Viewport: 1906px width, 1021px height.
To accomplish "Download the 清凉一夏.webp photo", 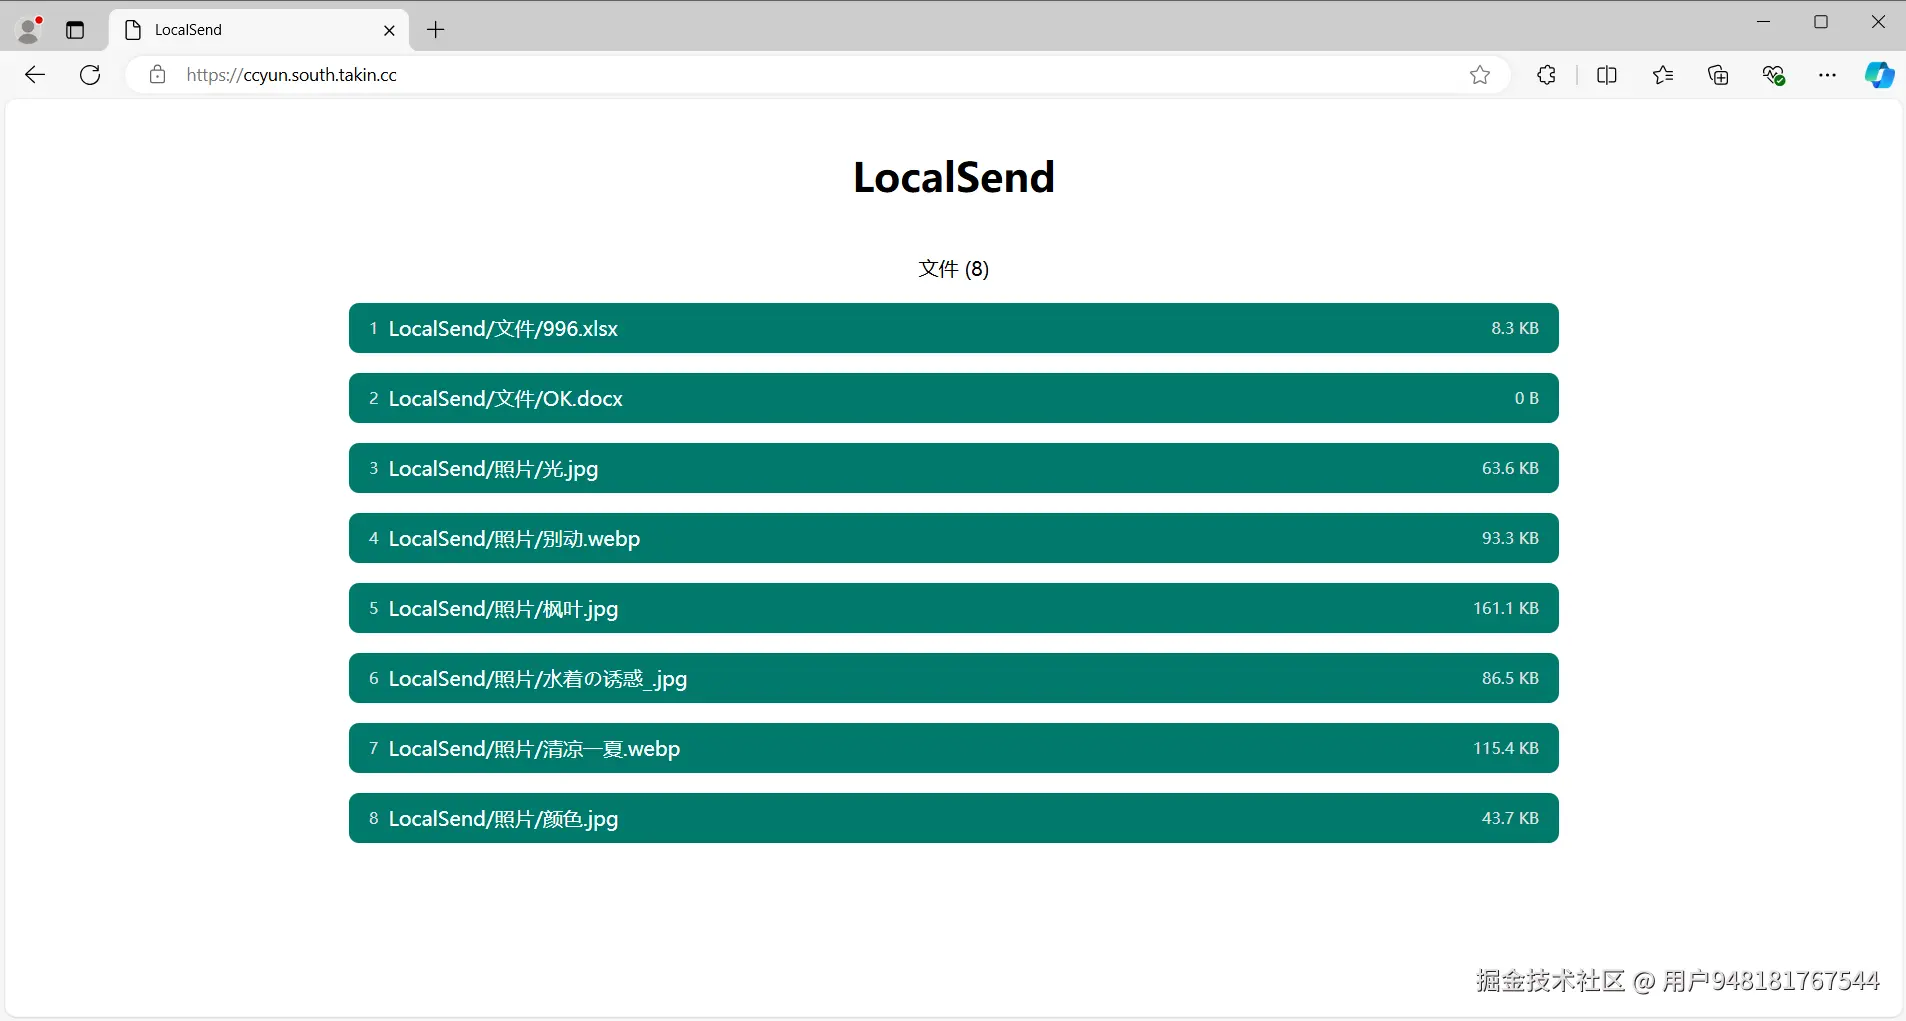I will (954, 748).
